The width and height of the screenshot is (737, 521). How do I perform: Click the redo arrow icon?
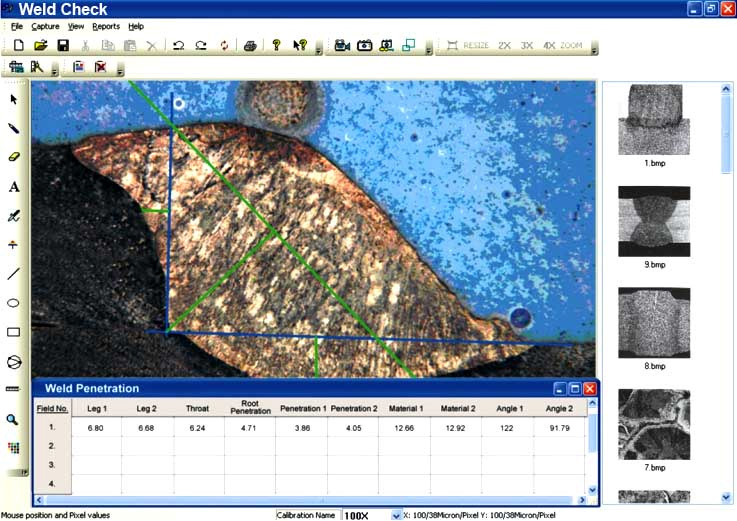click(201, 46)
